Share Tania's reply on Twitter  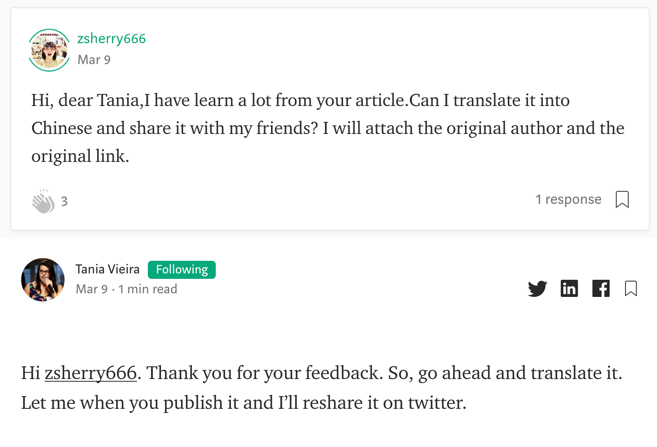coord(537,288)
